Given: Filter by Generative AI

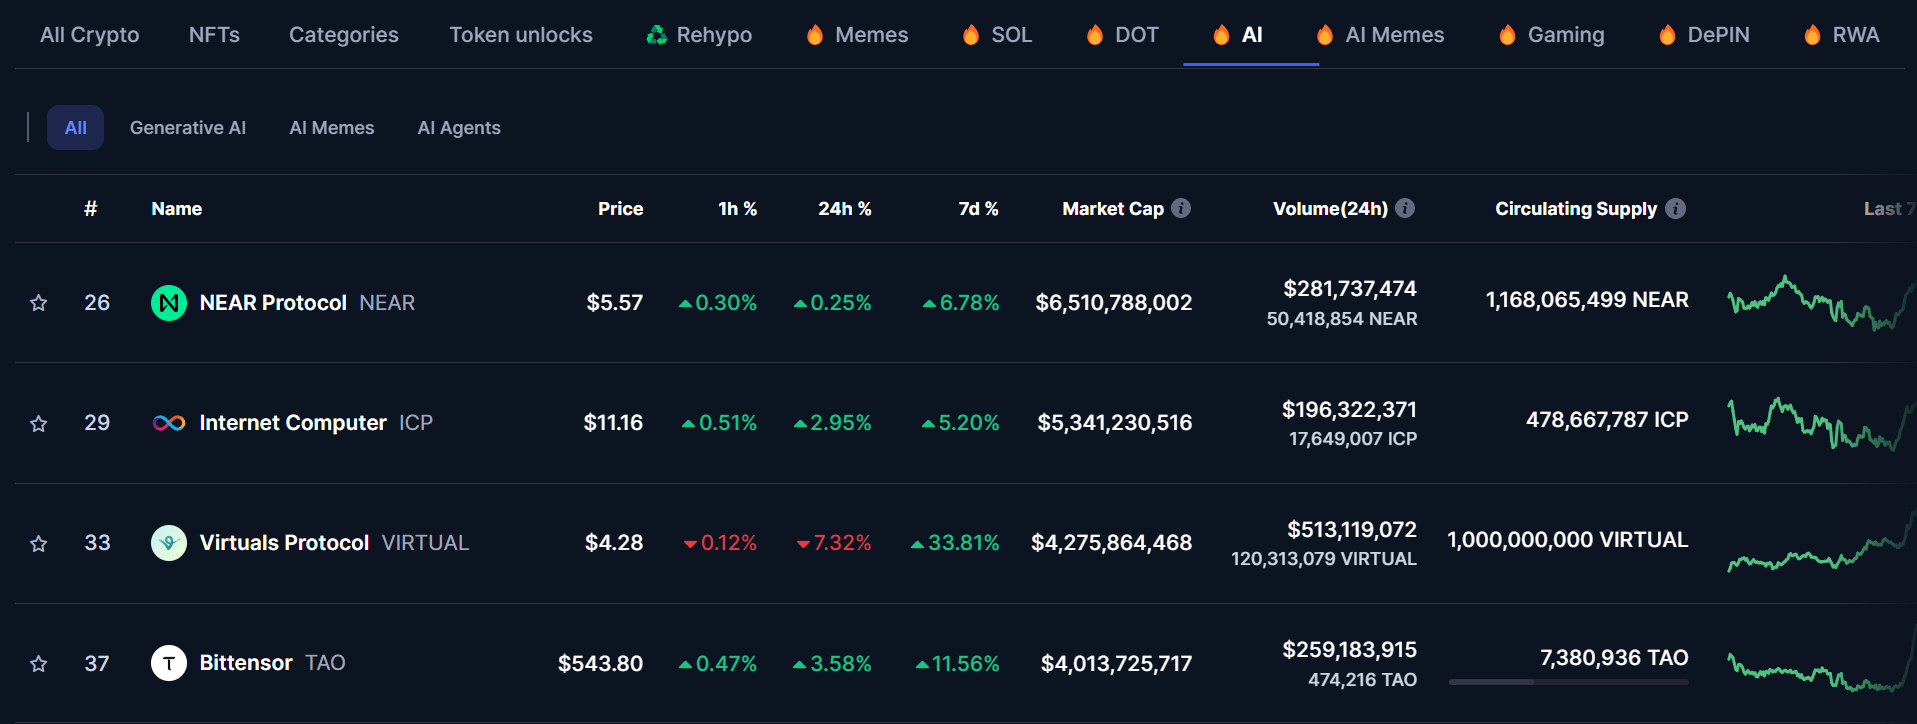Looking at the screenshot, I should pos(188,128).
